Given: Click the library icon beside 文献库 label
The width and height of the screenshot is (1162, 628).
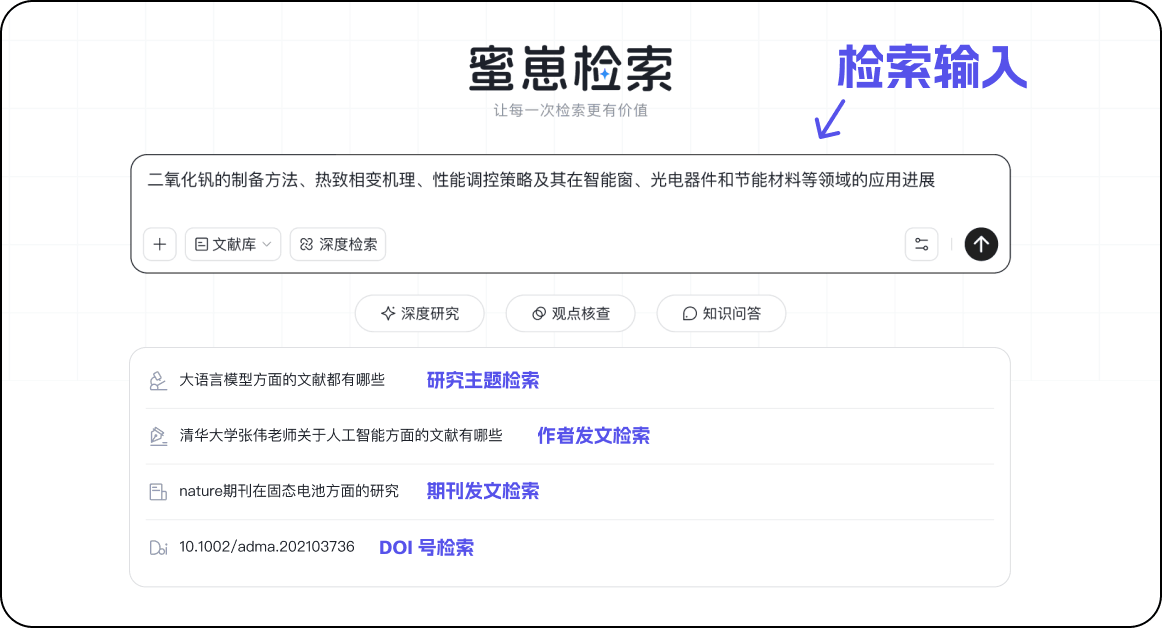Looking at the screenshot, I should [x=201, y=244].
